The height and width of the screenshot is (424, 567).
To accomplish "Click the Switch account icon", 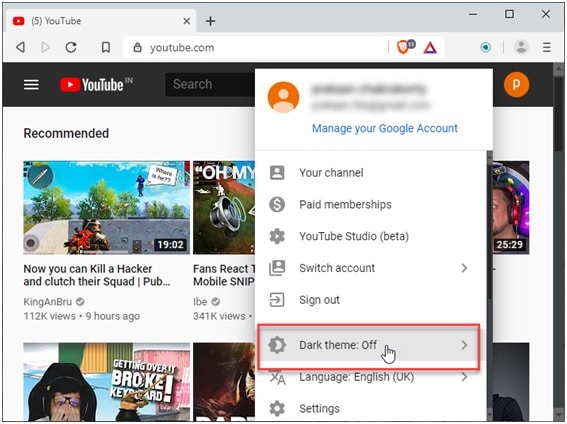I will tap(277, 268).
